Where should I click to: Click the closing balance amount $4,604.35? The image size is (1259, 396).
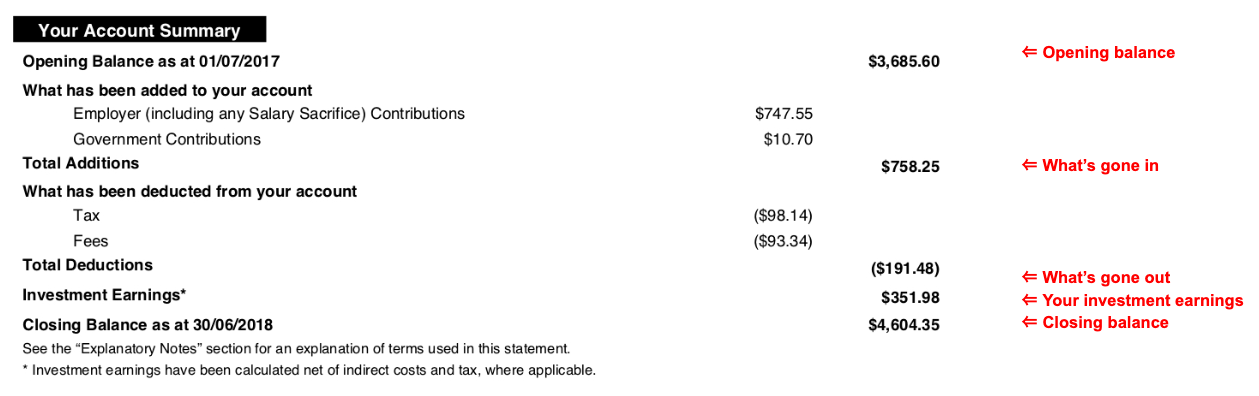tap(904, 325)
